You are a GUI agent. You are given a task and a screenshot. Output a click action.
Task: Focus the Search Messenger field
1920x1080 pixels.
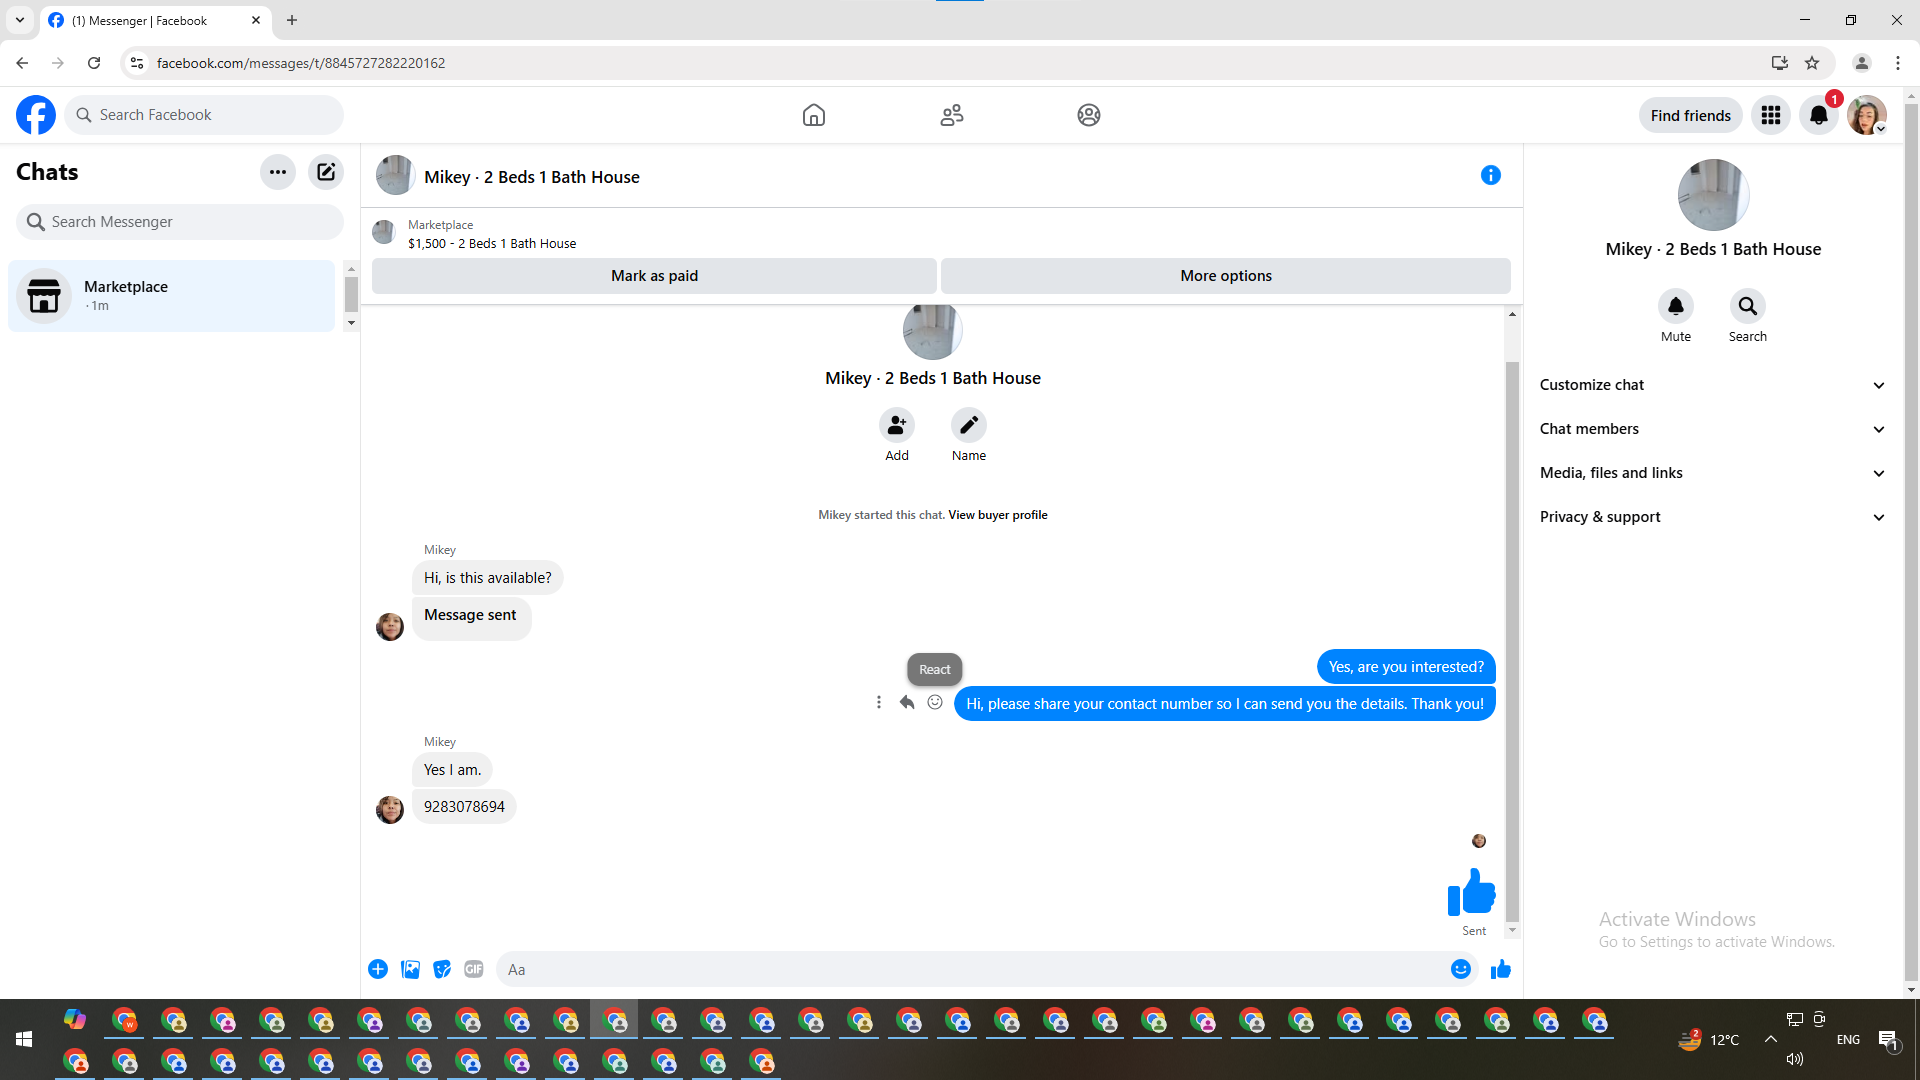tap(180, 222)
